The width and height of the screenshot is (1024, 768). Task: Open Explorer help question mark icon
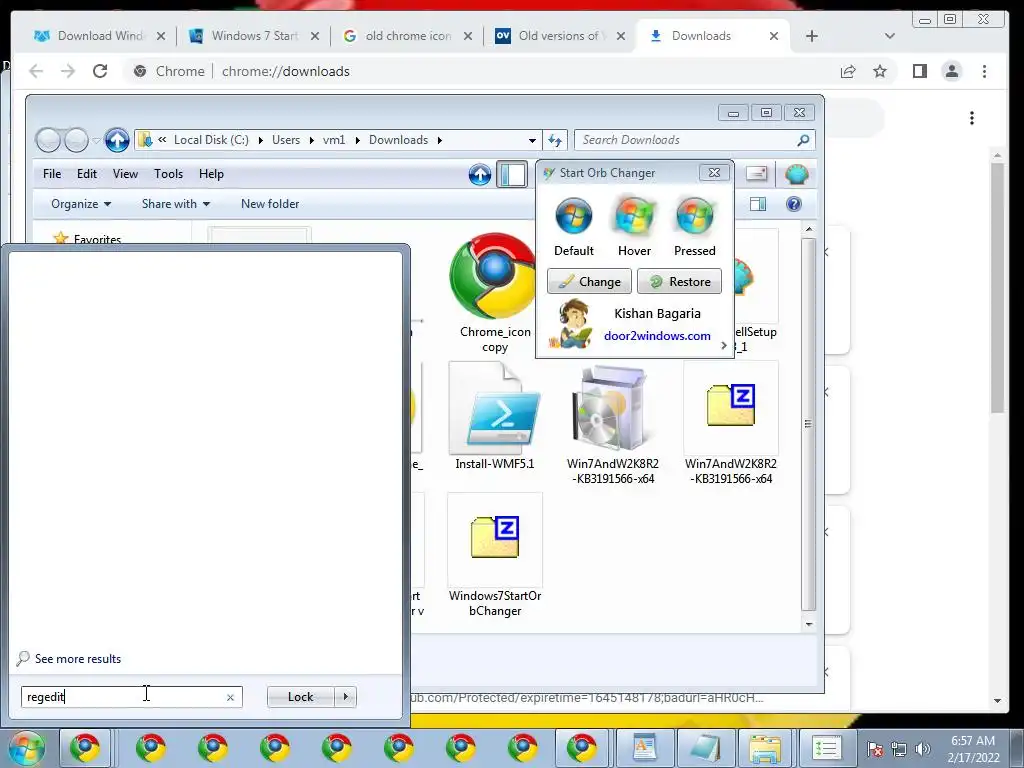(x=793, y=204)
